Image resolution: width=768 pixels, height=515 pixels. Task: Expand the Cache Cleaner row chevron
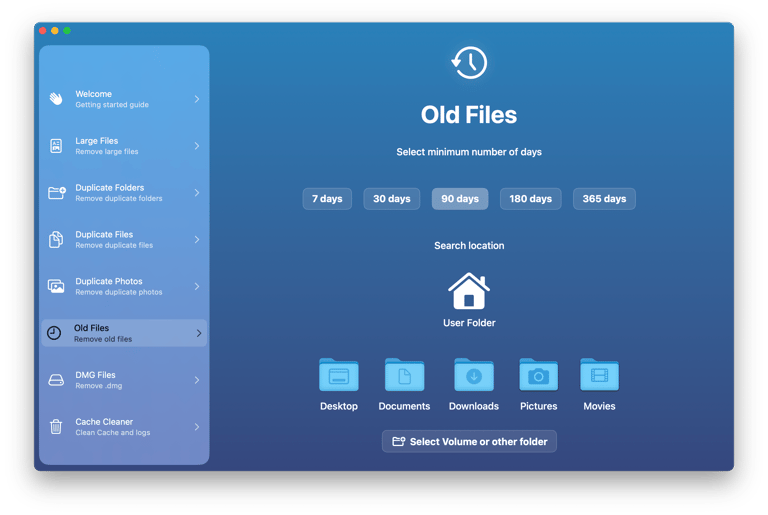[x=197, y=427]
